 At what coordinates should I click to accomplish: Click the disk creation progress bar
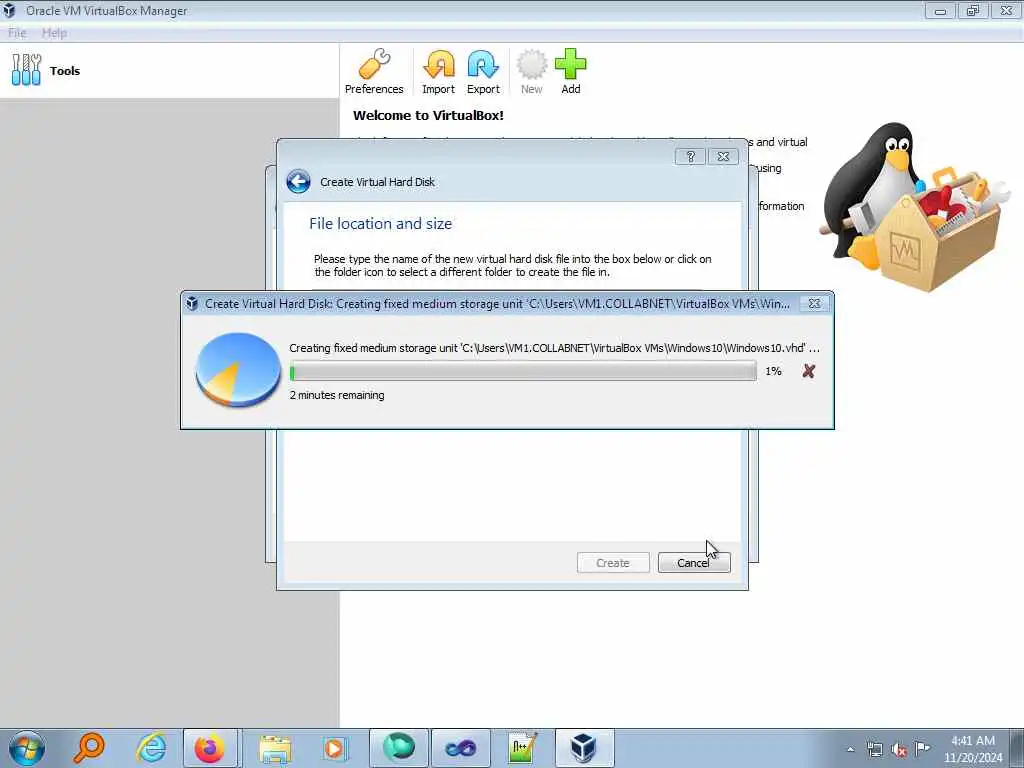tap(523, 371)
